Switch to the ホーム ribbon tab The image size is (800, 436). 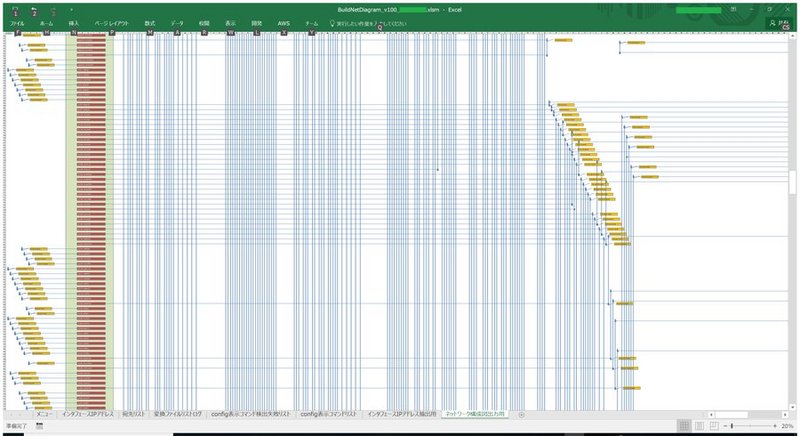click(46, 23)
